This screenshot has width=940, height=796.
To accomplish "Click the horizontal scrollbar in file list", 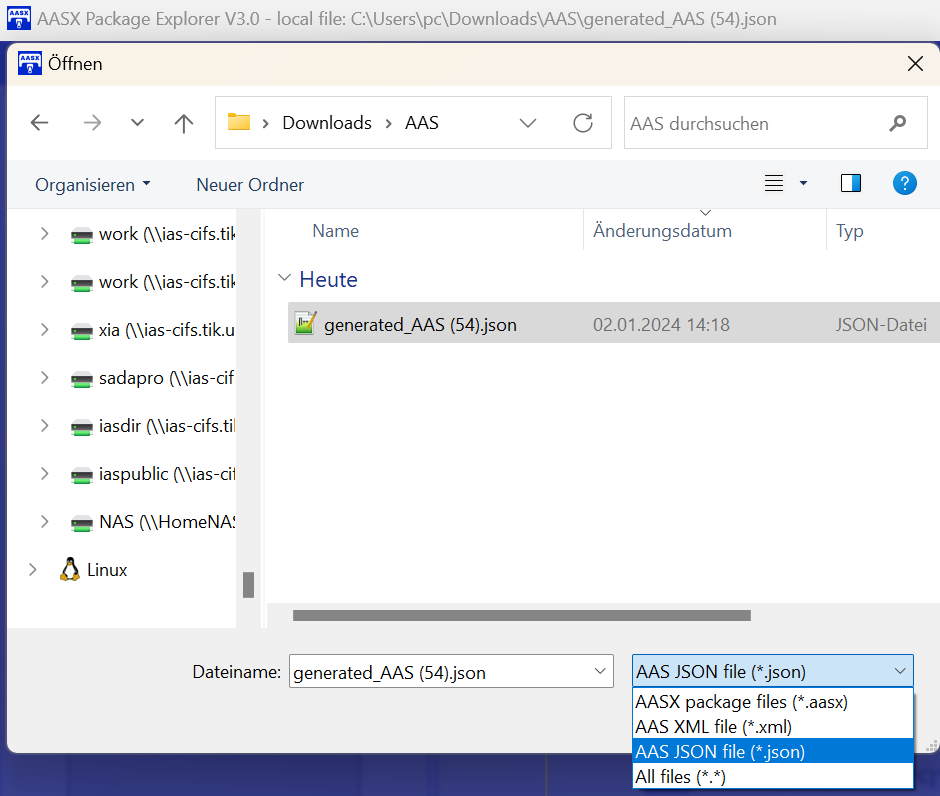I will (521, 616).
